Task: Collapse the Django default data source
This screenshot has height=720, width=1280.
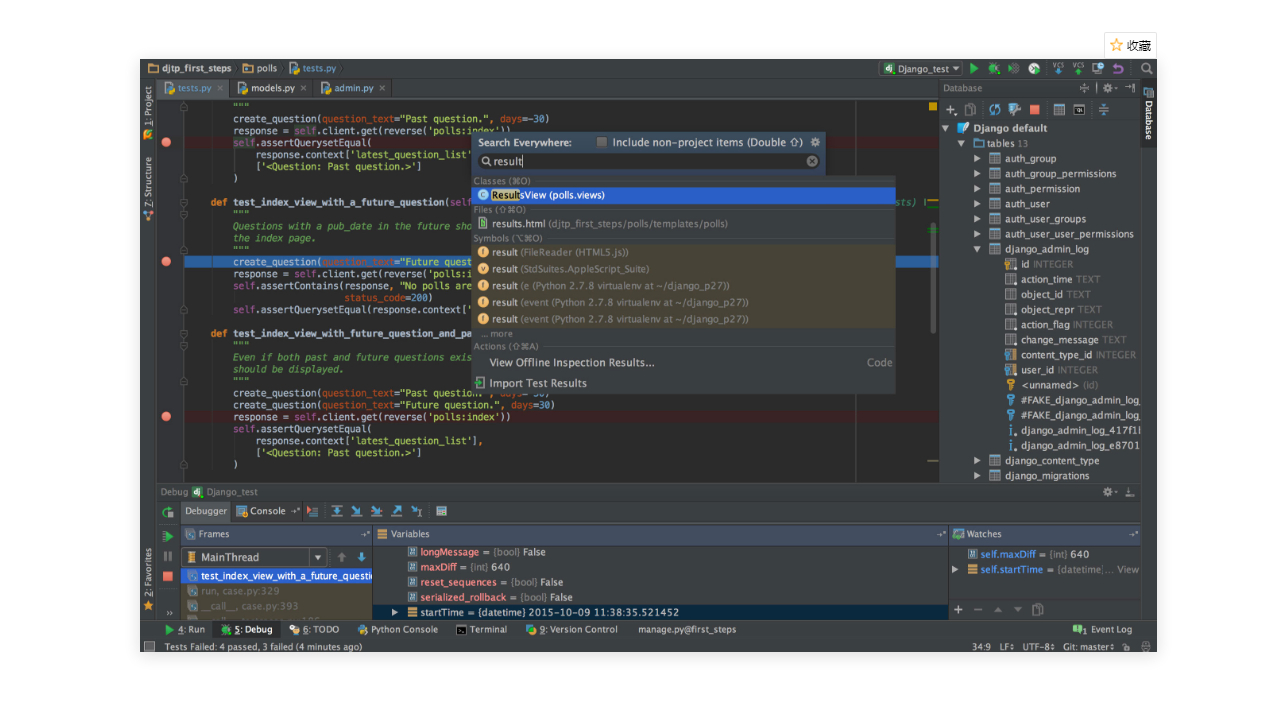Action: click(x=946, y=128)
